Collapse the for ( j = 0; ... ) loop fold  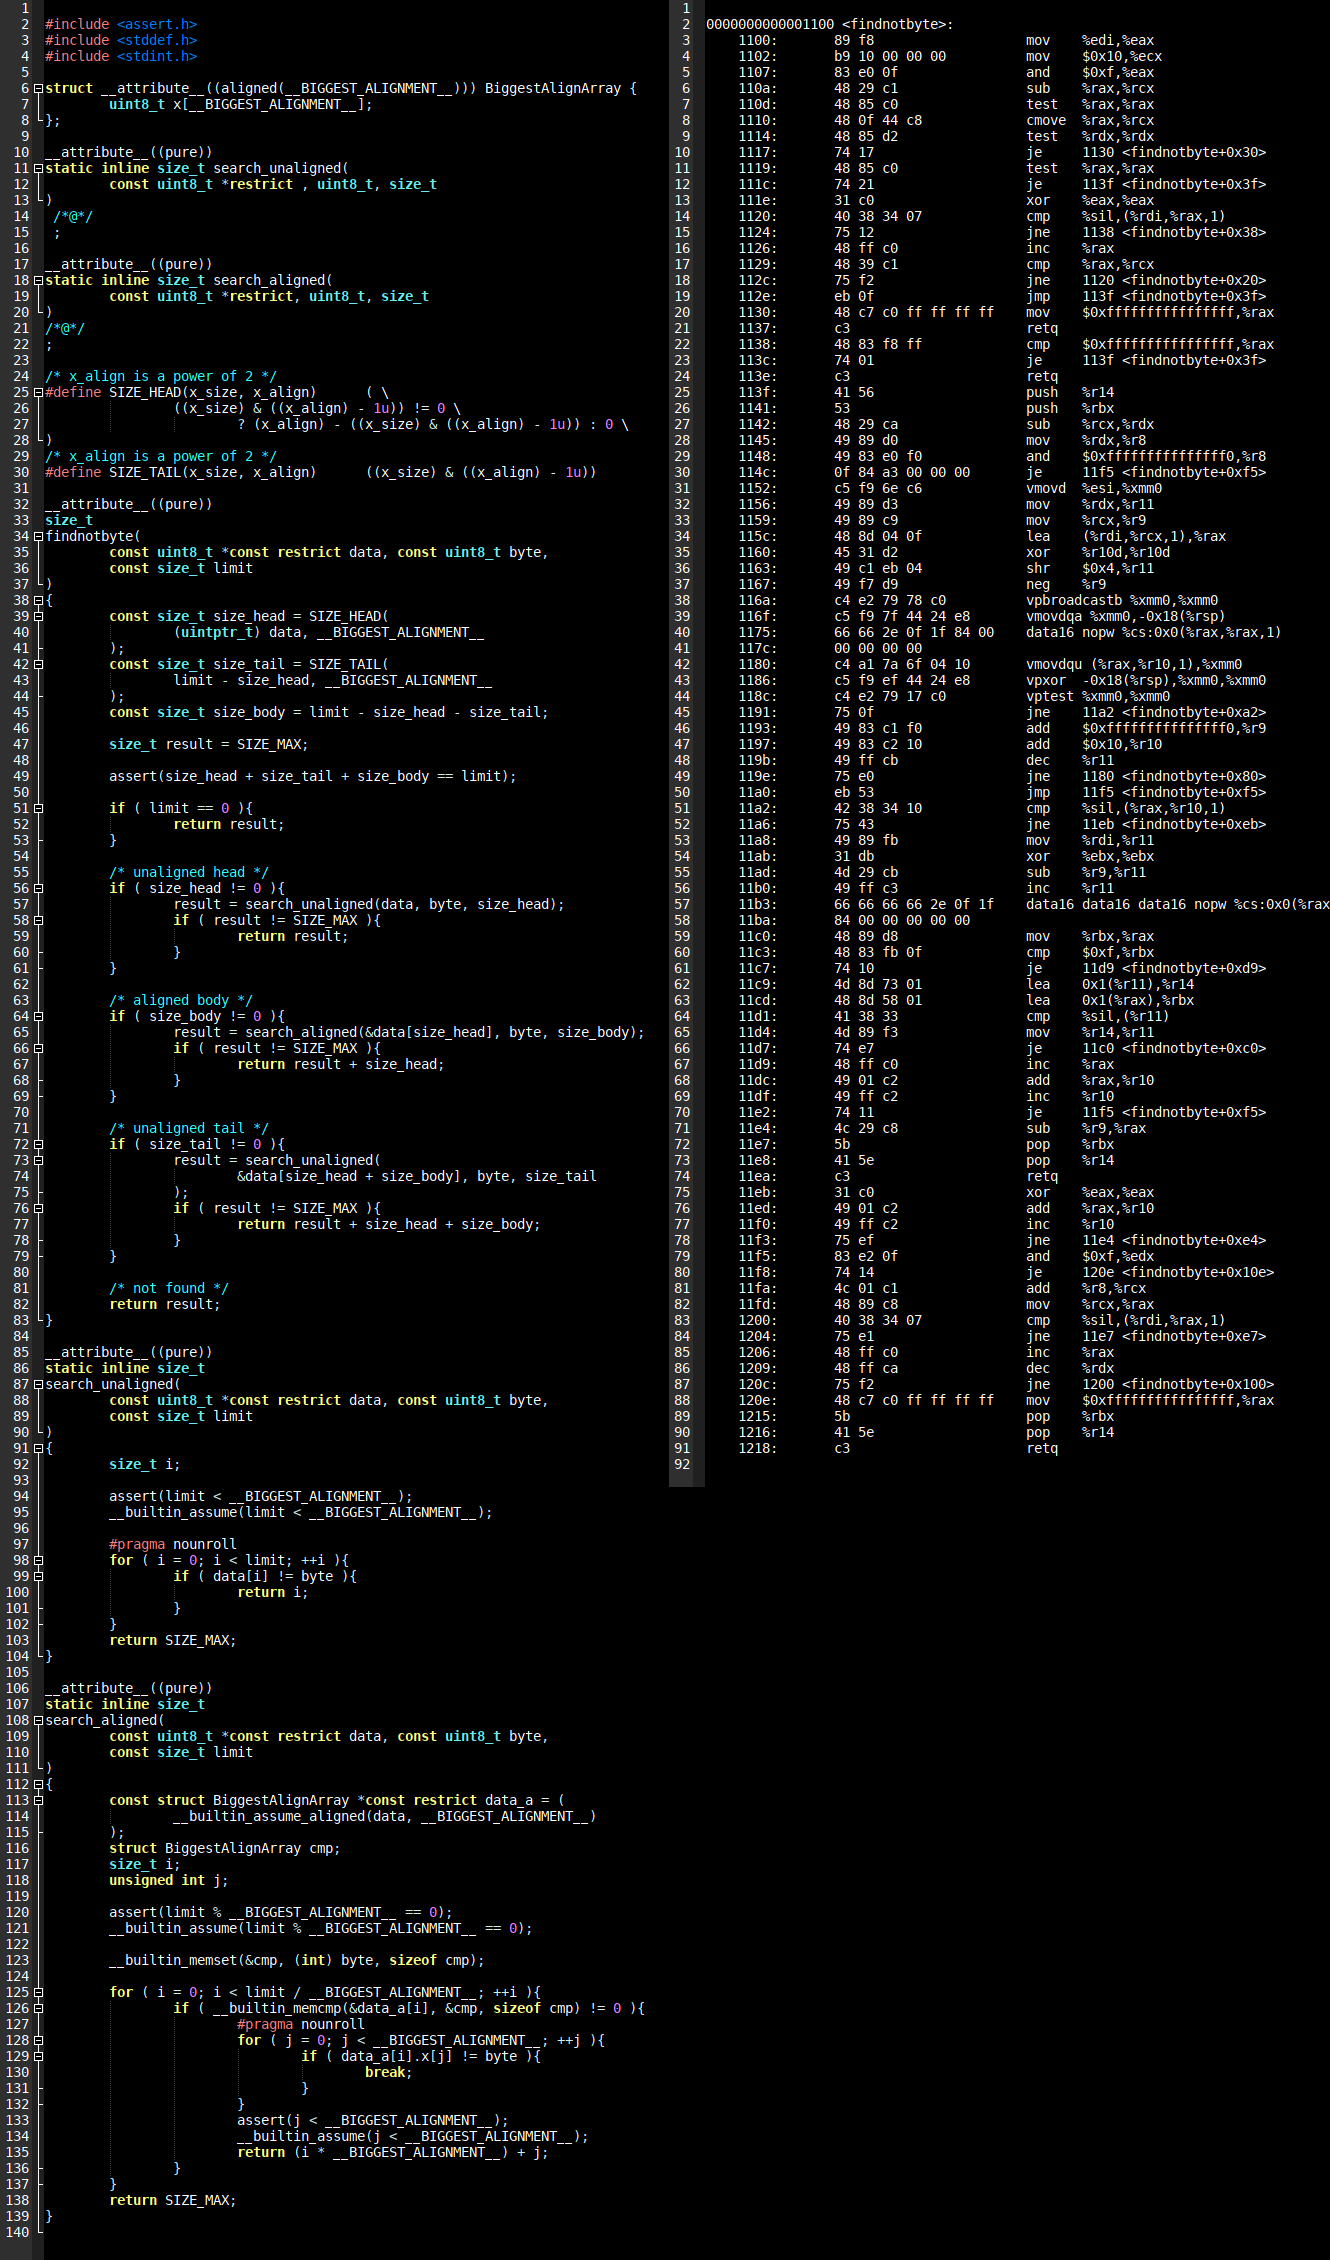tap(38, 2041)
